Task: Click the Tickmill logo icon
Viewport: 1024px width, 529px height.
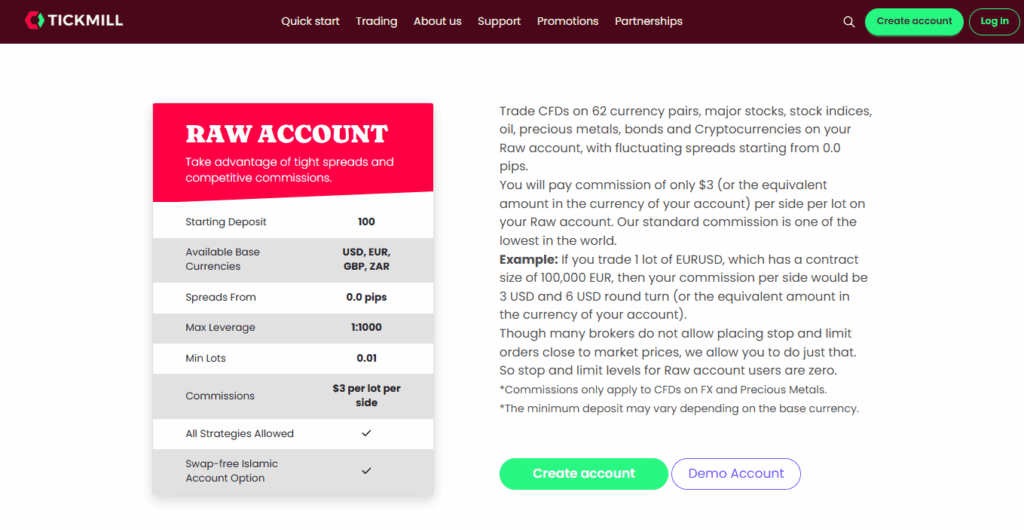Action: [35, 20]
